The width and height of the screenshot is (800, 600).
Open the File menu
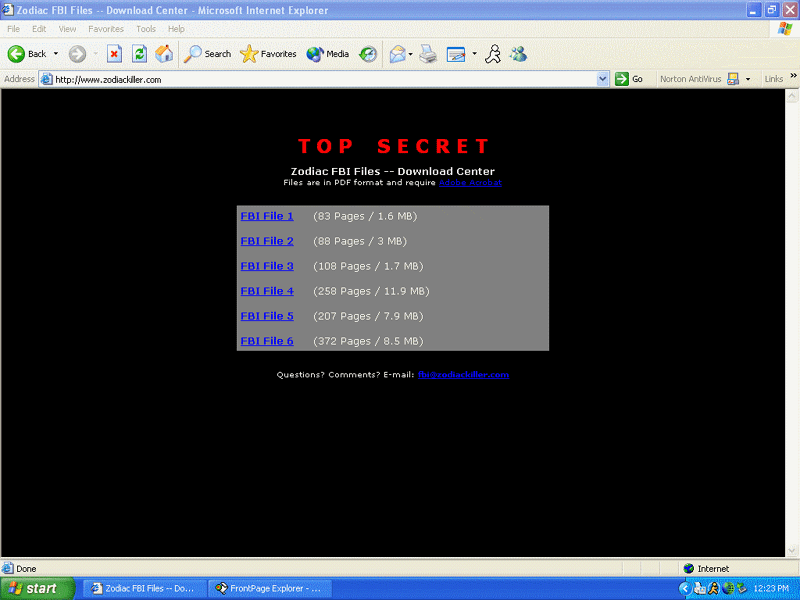pos(13,29)
